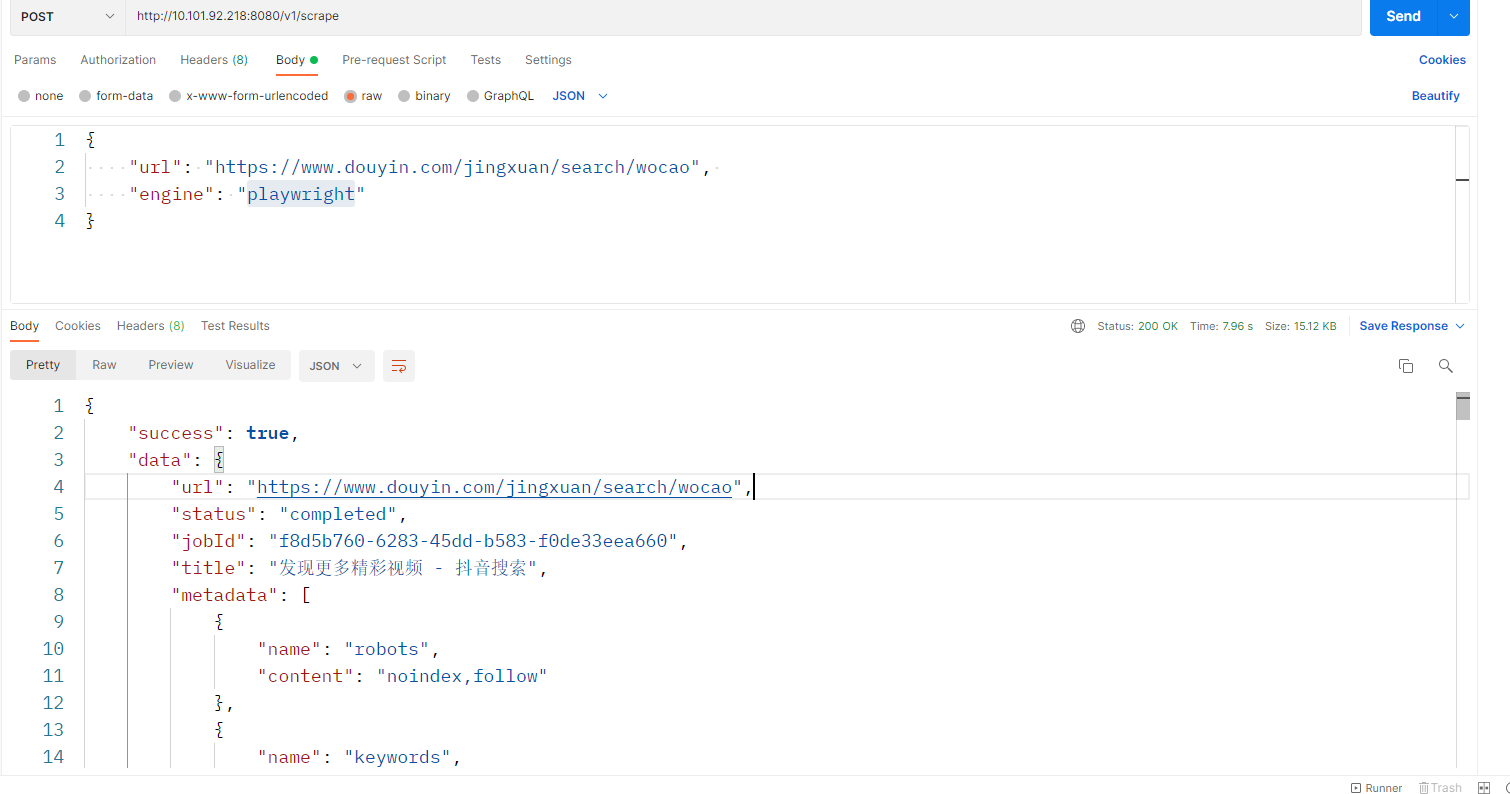This screenshot has height=794, width=1510.
Task: Click the request URL input field
Action: pyautogui.click(x=740, y=16)
